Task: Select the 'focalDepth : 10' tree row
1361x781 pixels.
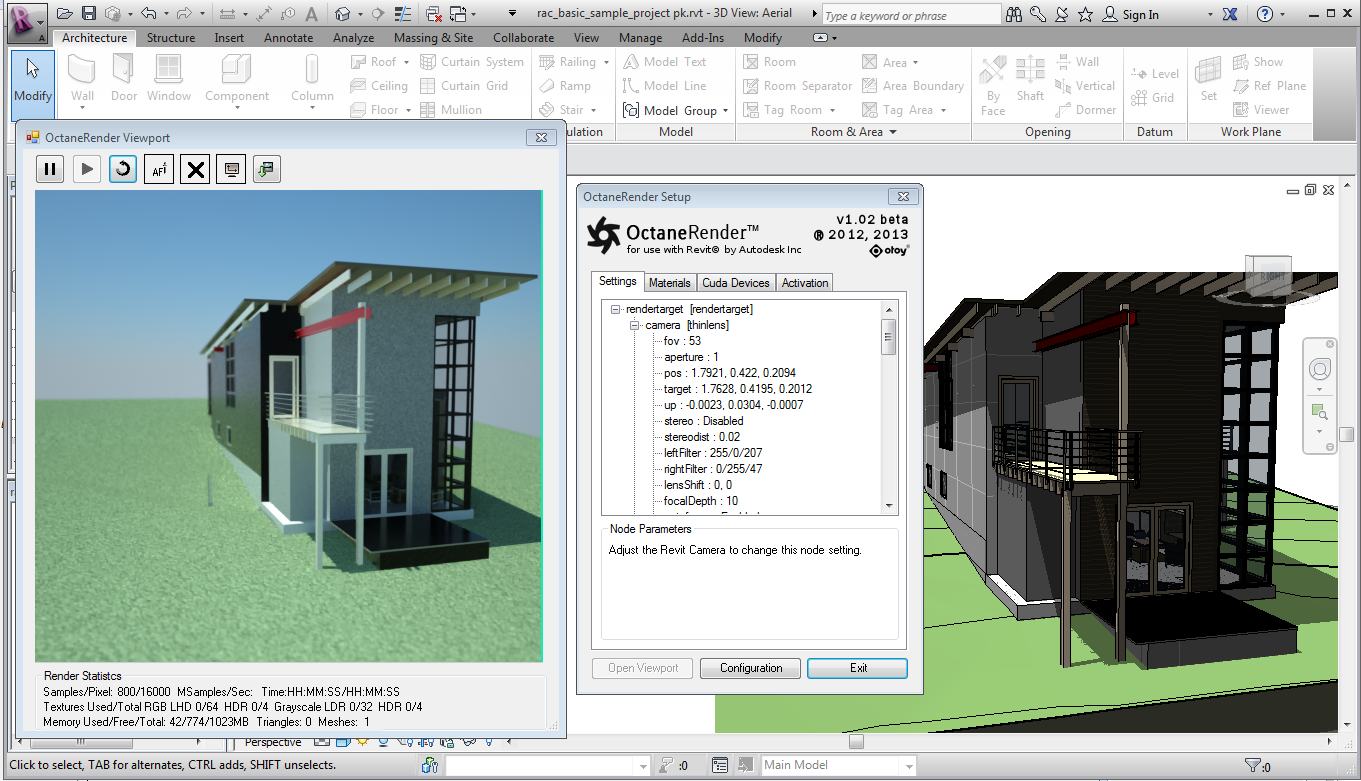Action: (x=701, y=501)
